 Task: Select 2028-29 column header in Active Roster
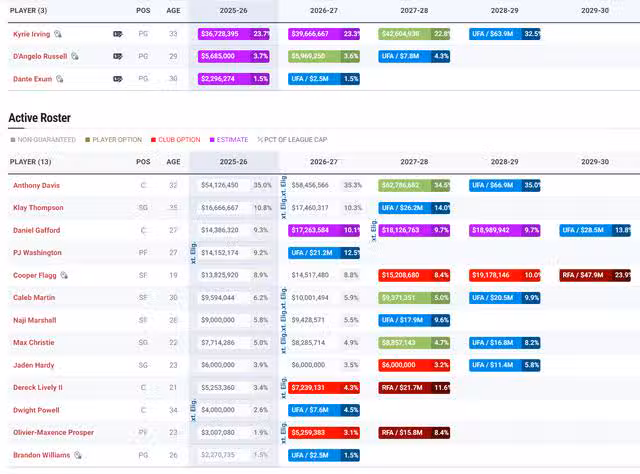pos(504,162)
